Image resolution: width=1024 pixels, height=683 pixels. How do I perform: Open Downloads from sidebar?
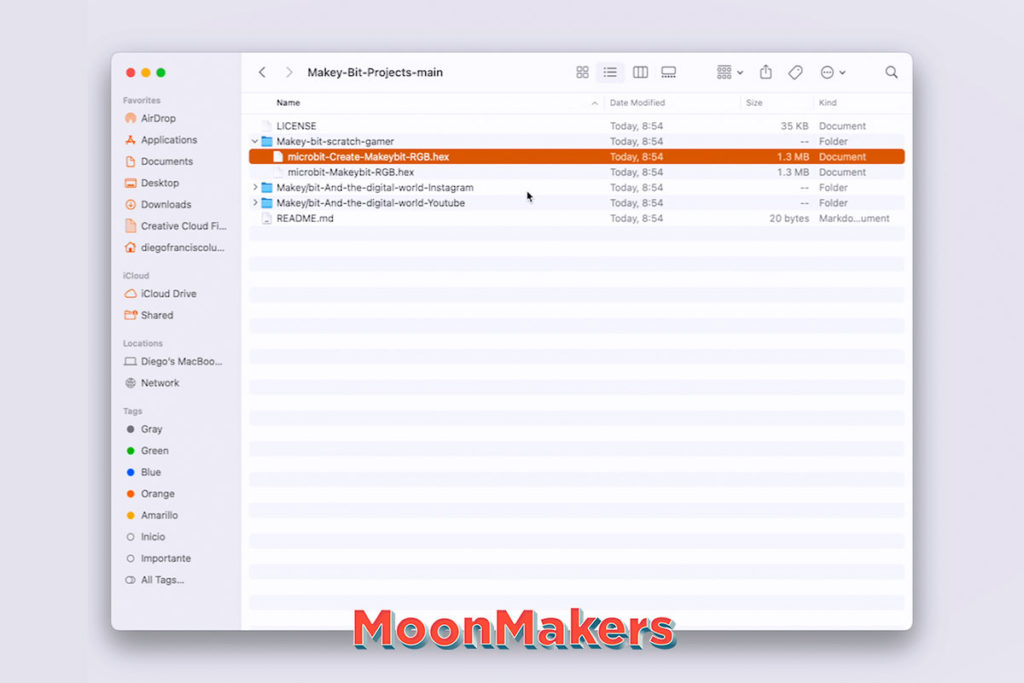pyautogui.click(x=165, y=205)
